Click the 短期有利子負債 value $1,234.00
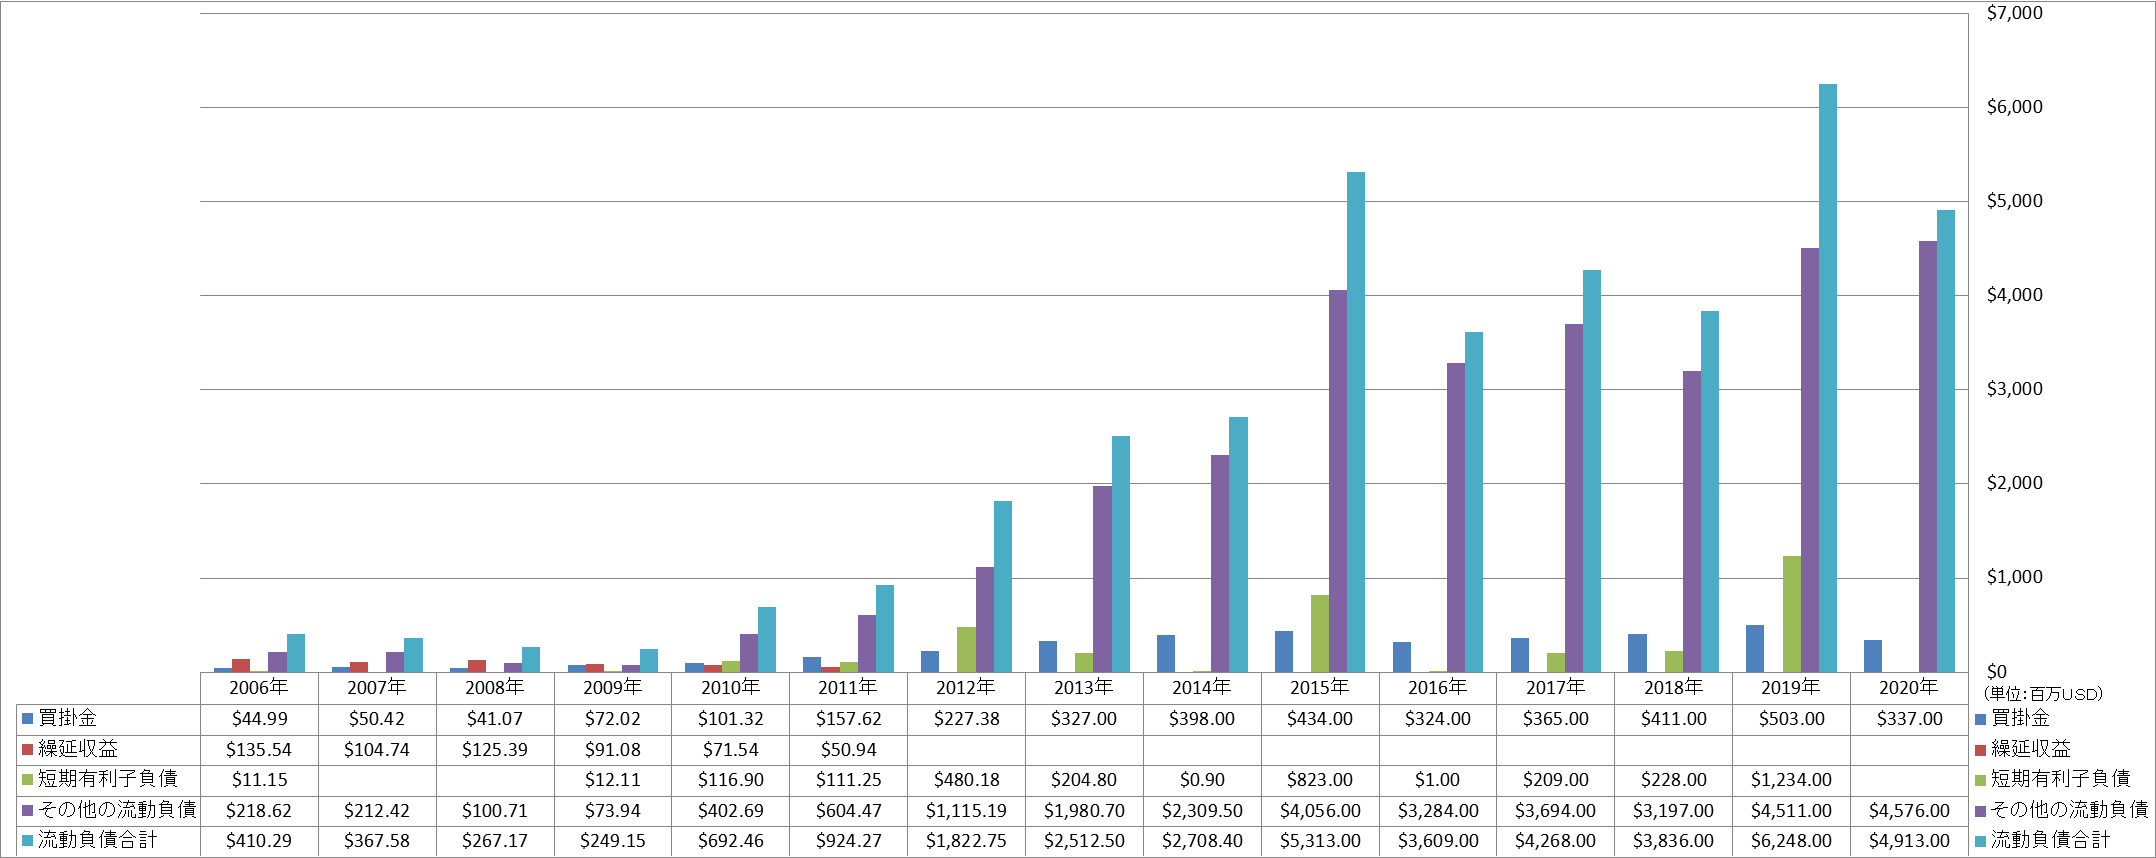The image size is (2156, 858). 1791,779
